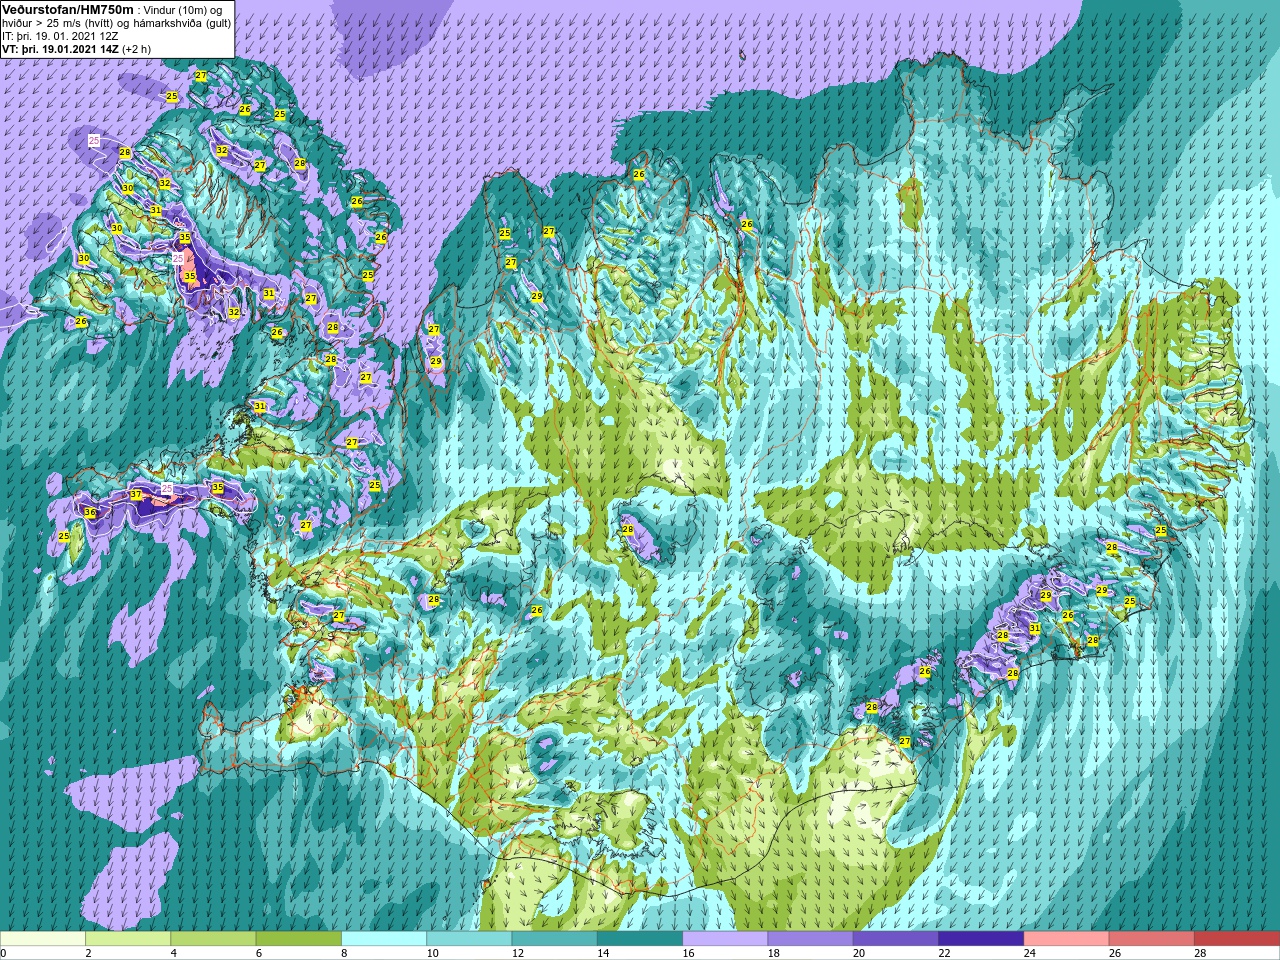
Task: Pick the 24–26 m/s pink legend swatch
Action: [x=1066, y=939]
